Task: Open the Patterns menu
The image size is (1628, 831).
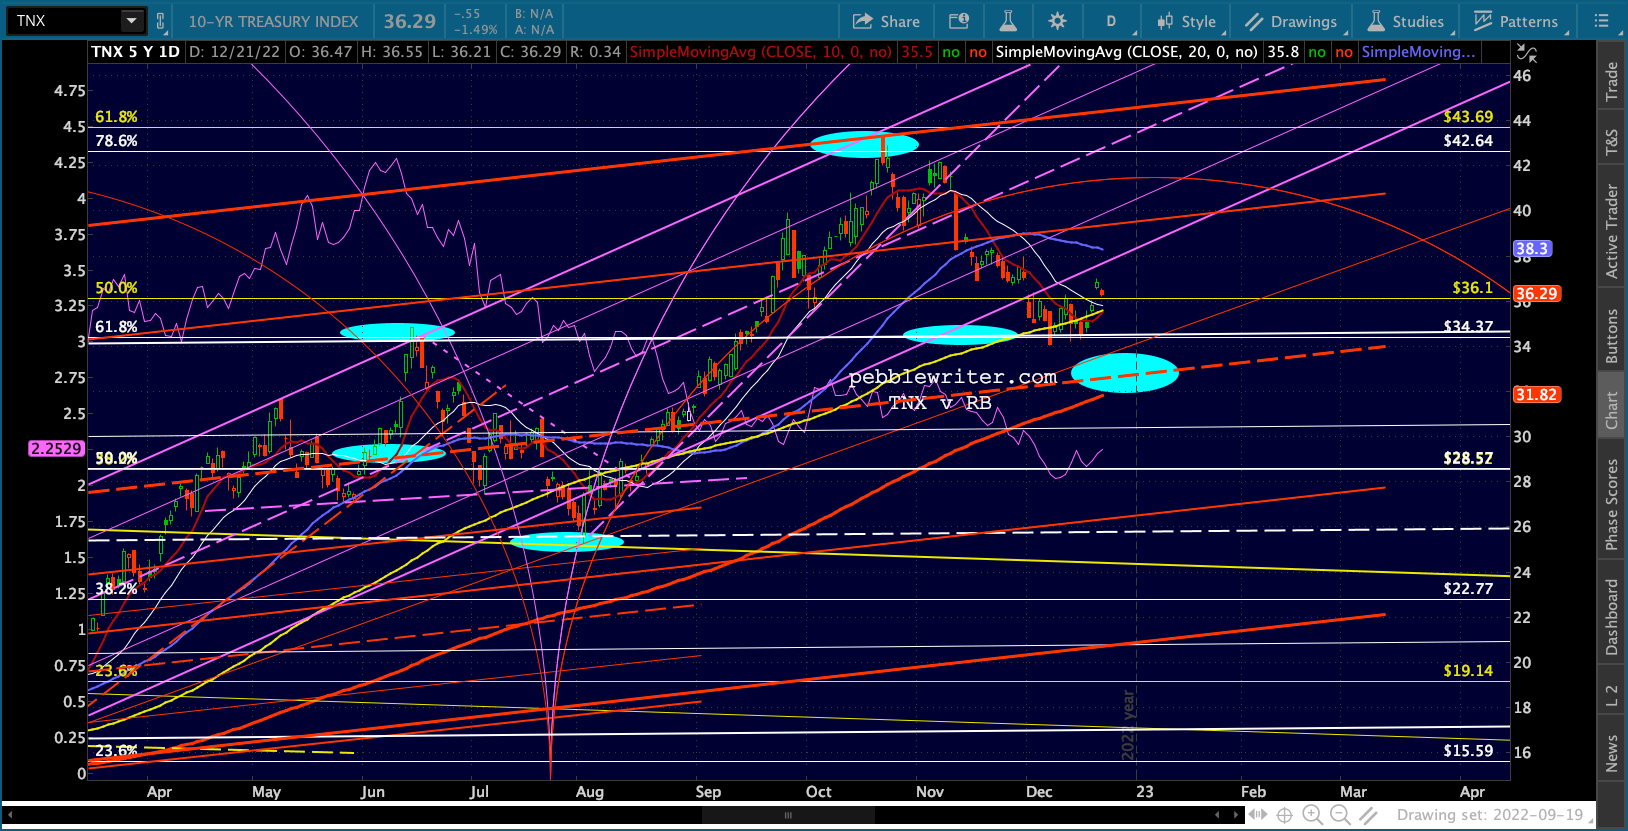Action: point(1516,21)
